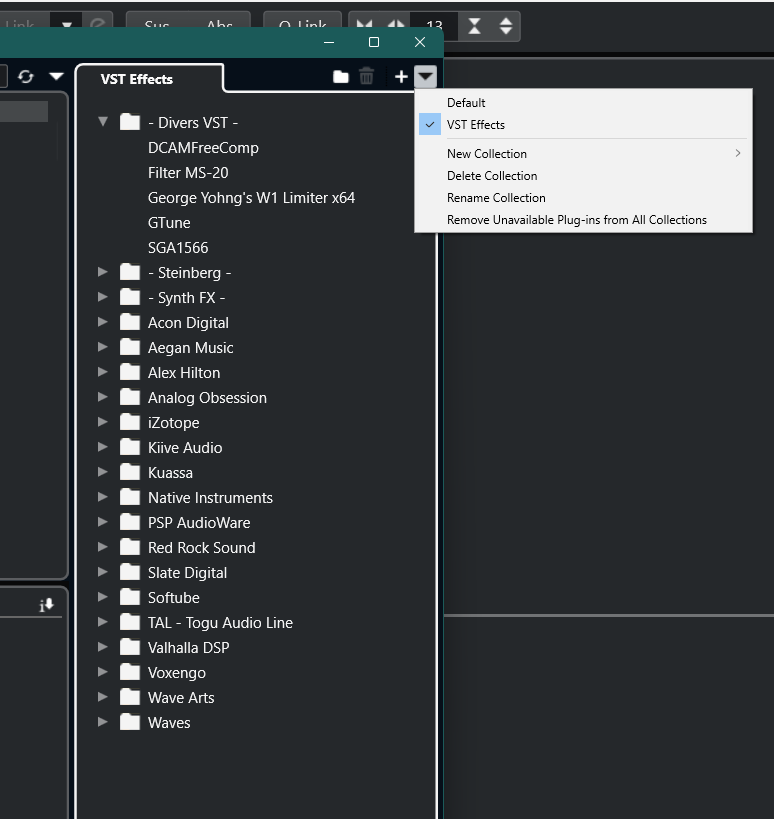The height and width of the screenshot is (819, 774).
Task: Select the checked VST Effects collection
Action: [x=476, y=125]
